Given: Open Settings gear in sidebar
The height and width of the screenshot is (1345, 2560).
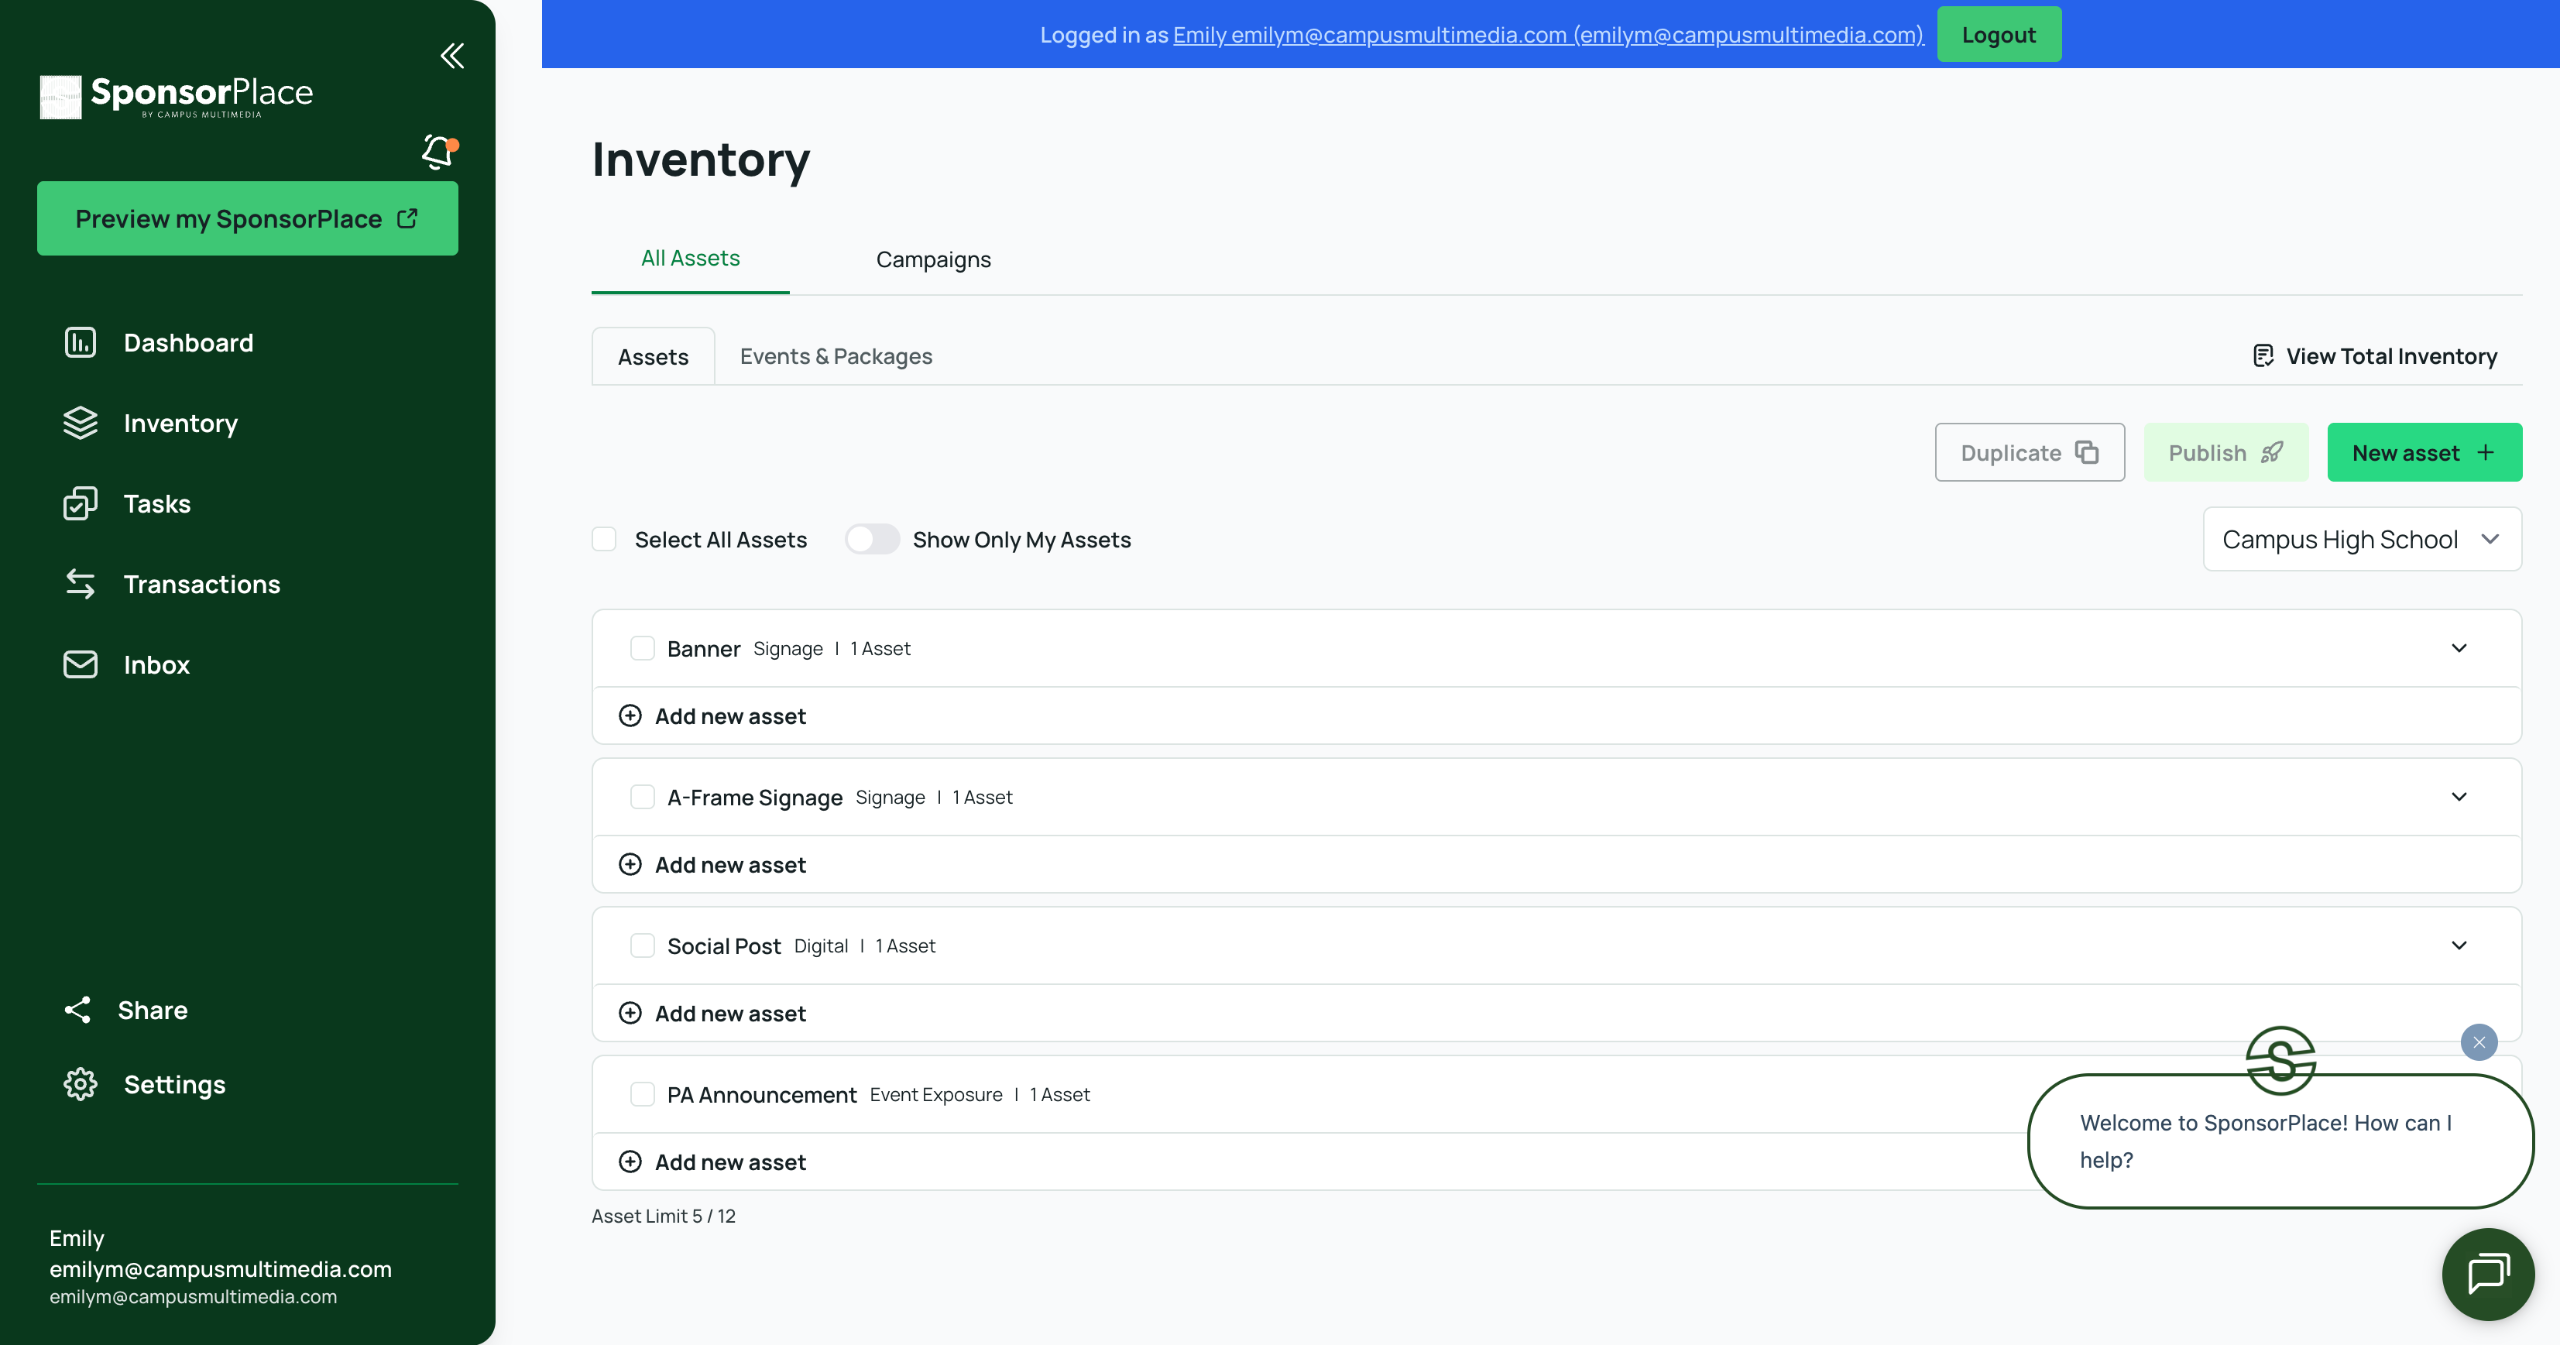Looking at the screenshot, I should [x=80, y=1085].
